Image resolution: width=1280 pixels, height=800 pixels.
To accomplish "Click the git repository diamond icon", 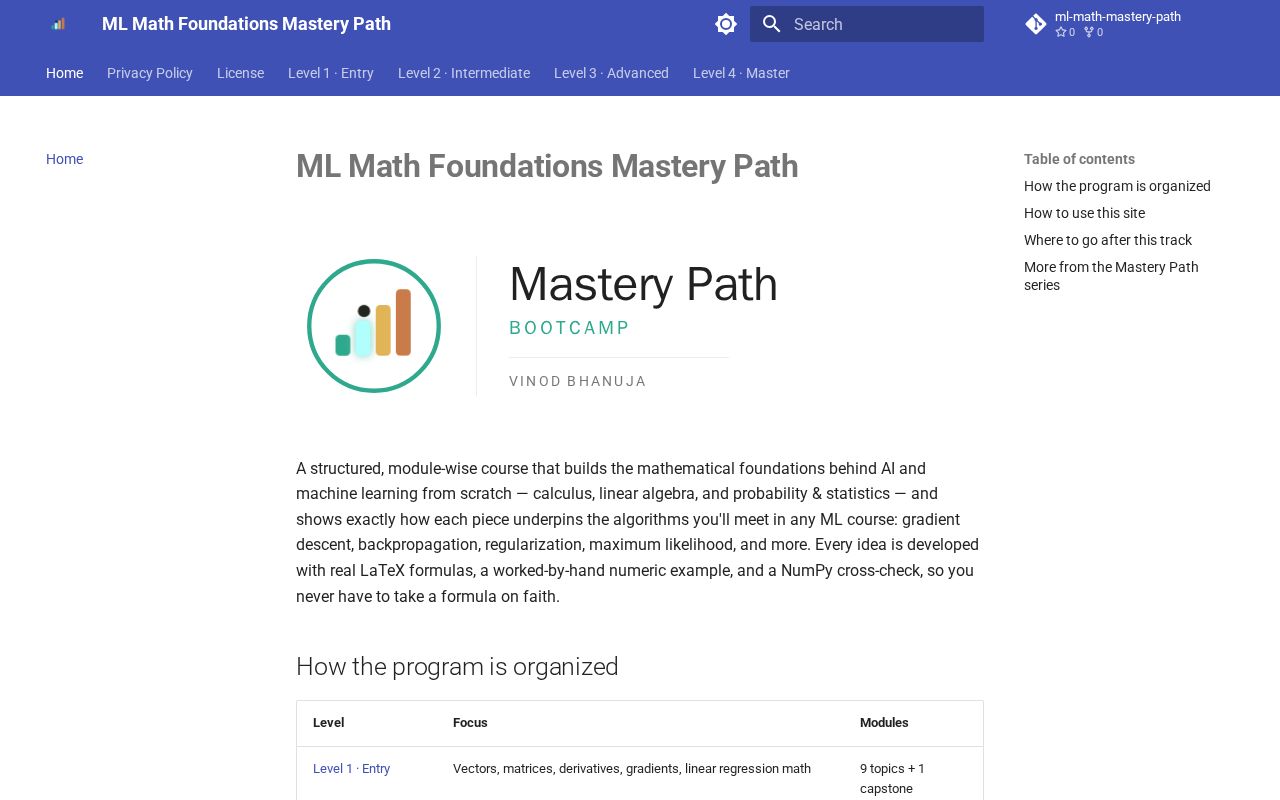I will pos(1036,24).
